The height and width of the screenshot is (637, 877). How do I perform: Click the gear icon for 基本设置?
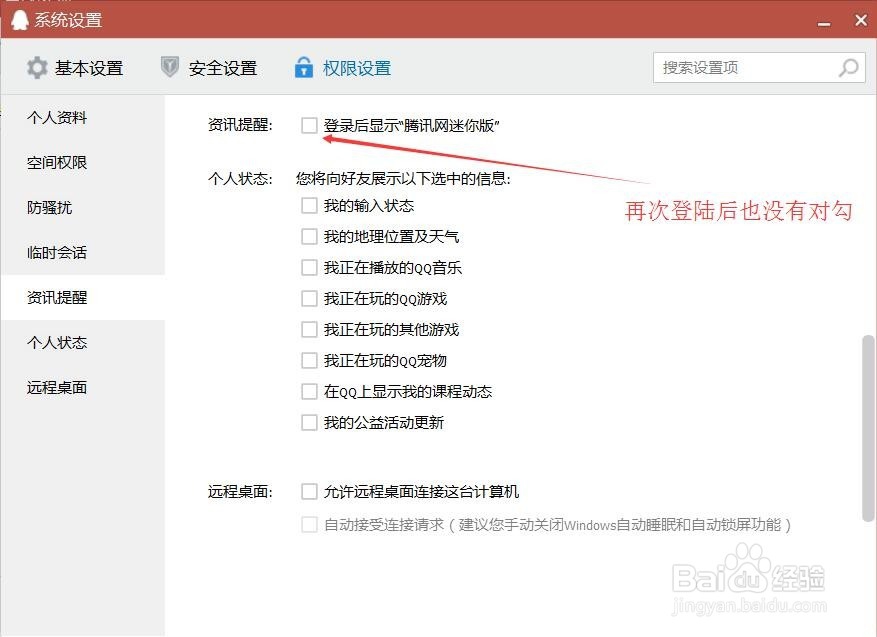[x=37, y=67]
